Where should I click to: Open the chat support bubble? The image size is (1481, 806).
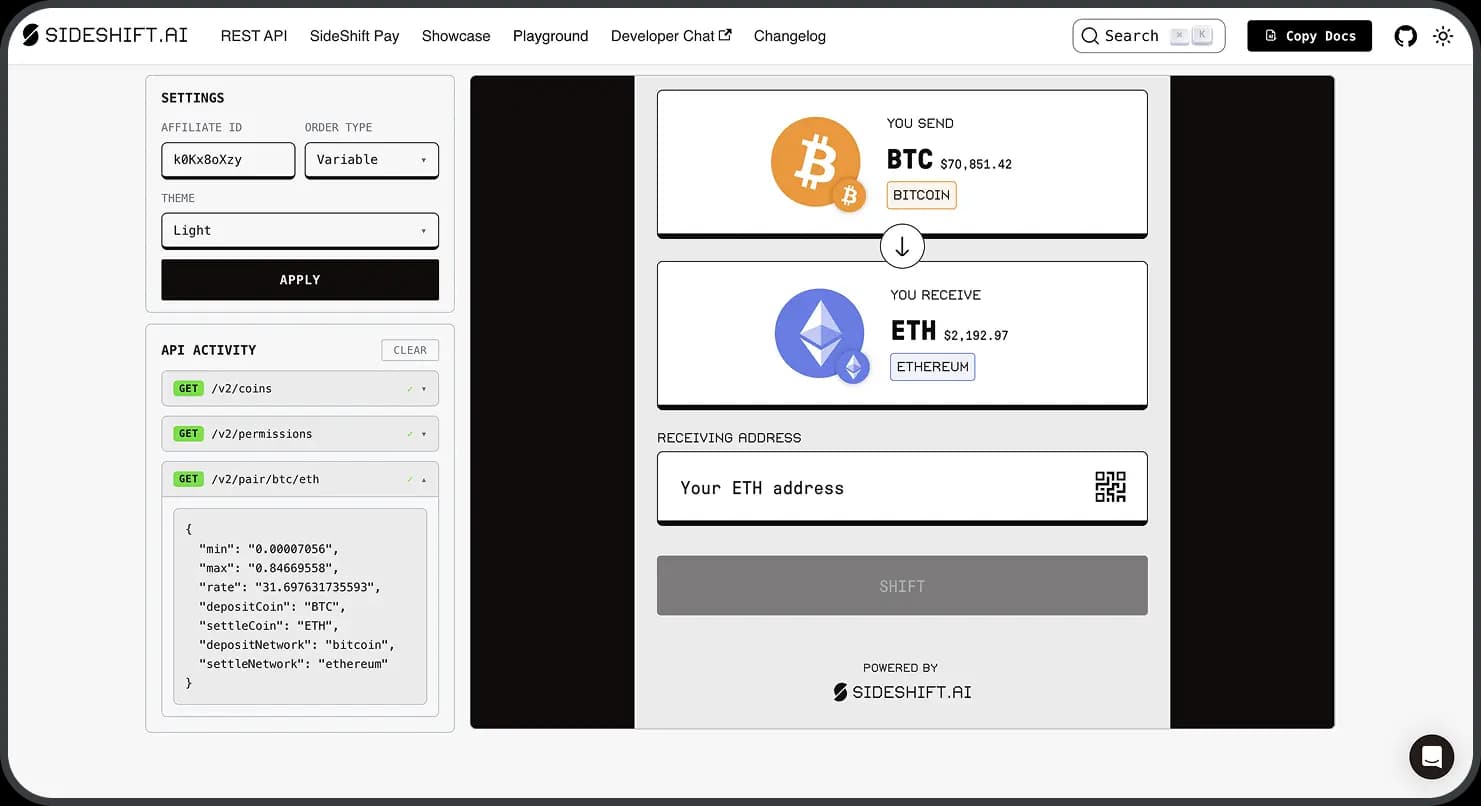1431,757
